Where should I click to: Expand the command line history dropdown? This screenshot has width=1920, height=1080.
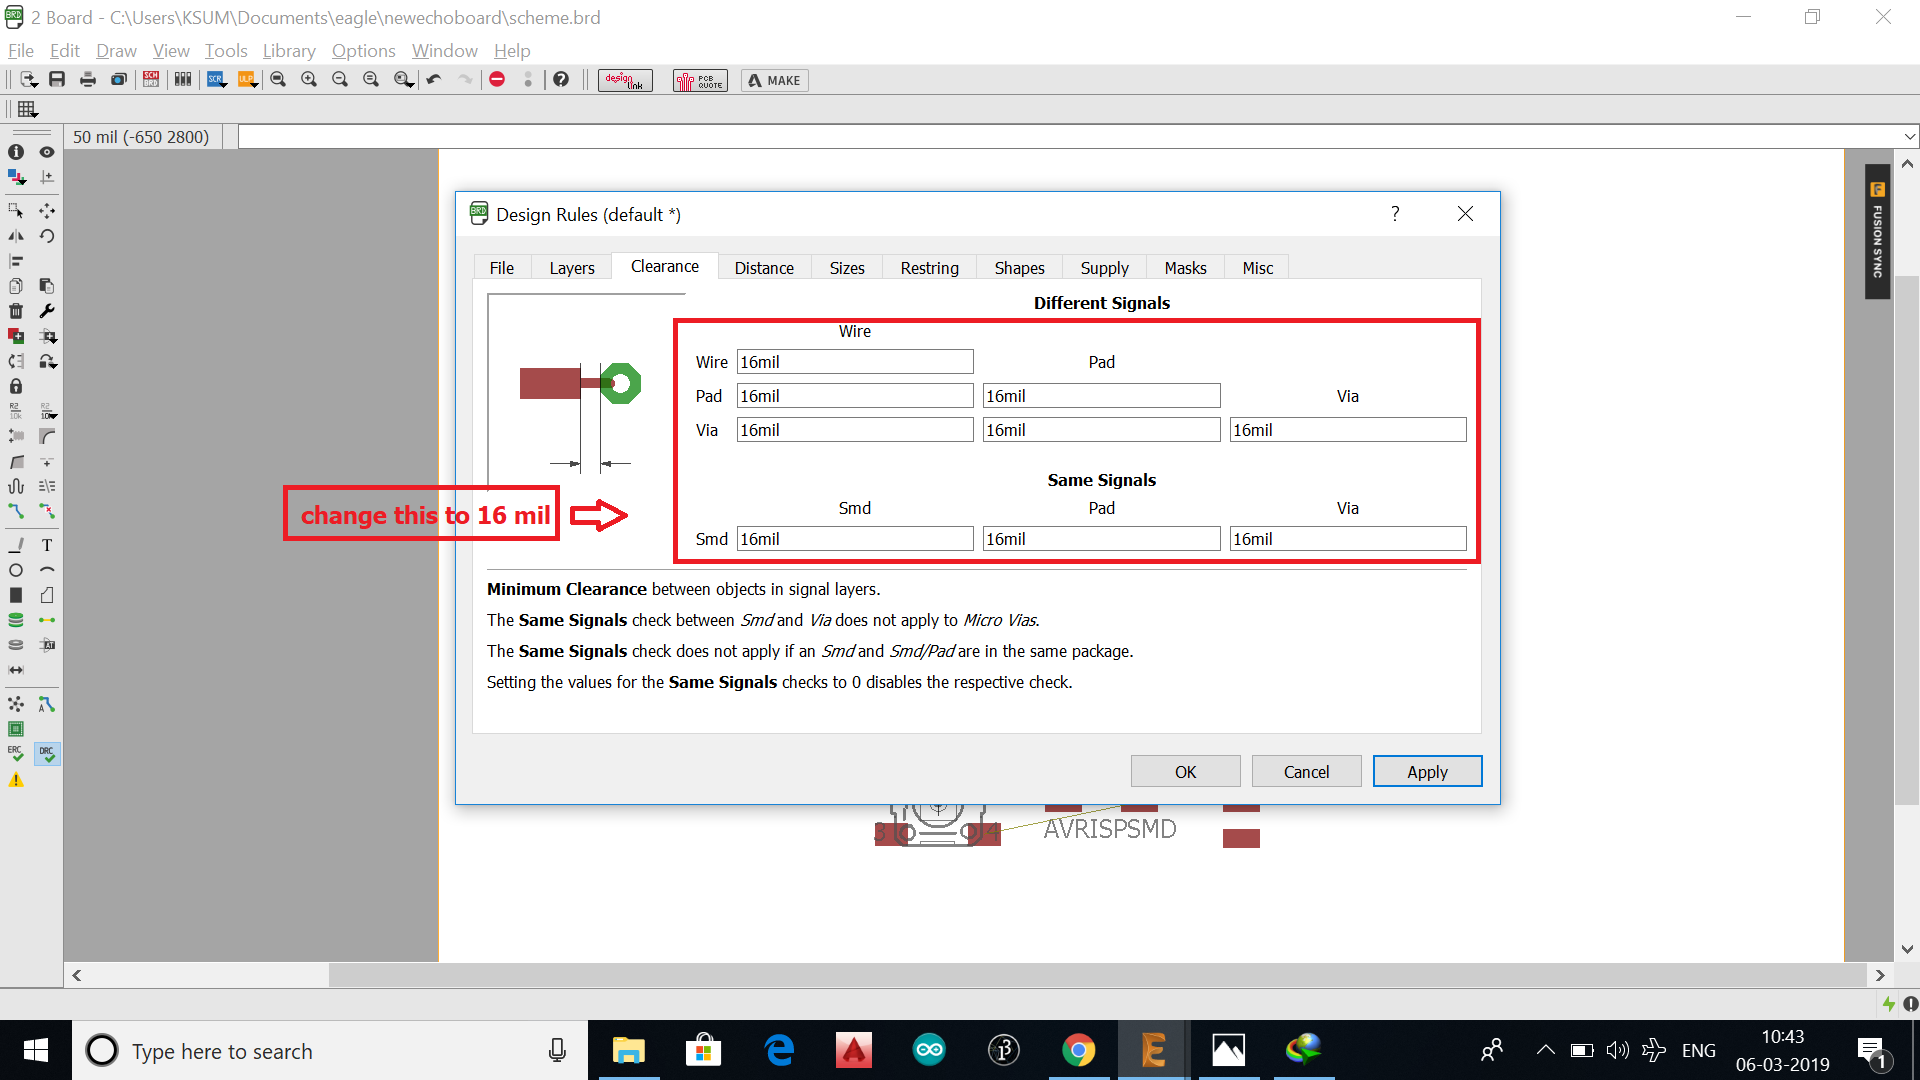(1909, 137)
